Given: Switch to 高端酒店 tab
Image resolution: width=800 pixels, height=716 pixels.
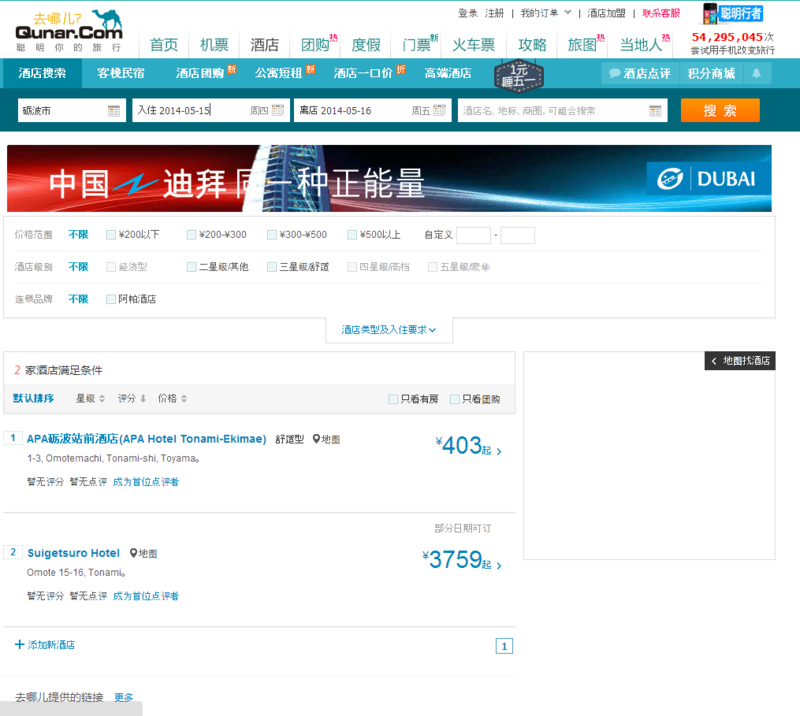Looking at the screenshot, I should [448, 73].
